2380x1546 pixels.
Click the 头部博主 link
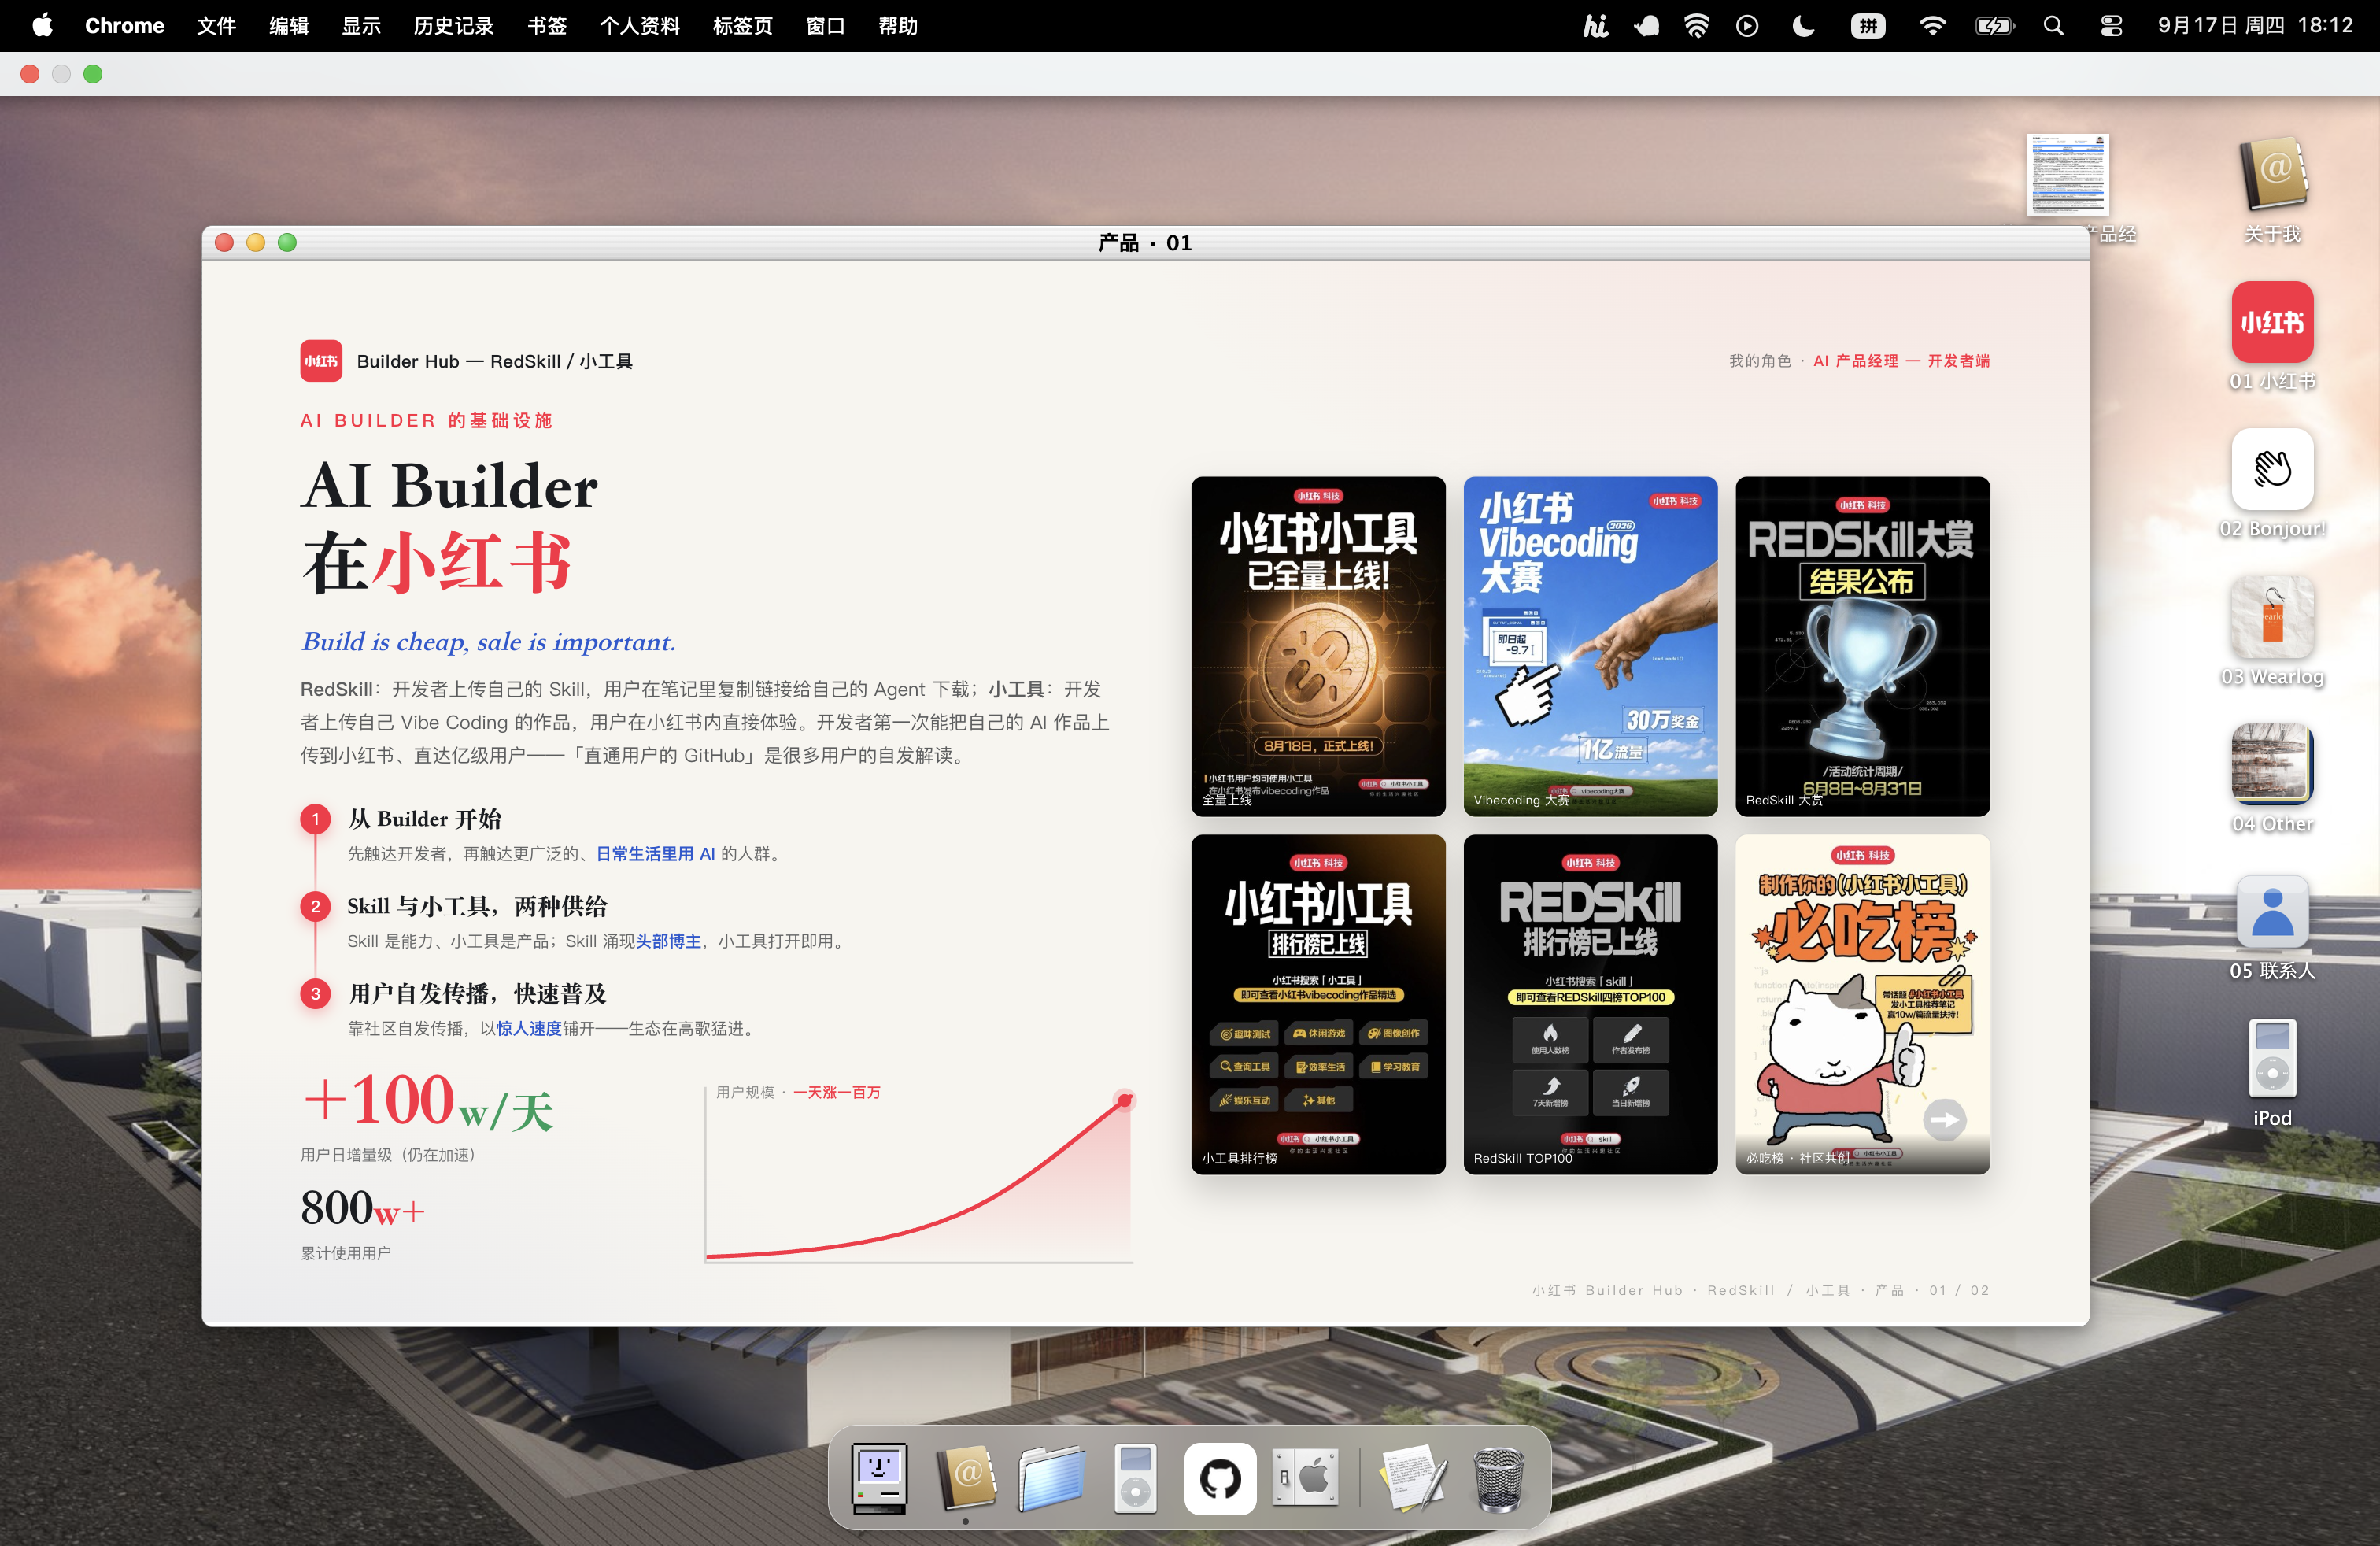(x=668, y=941)
